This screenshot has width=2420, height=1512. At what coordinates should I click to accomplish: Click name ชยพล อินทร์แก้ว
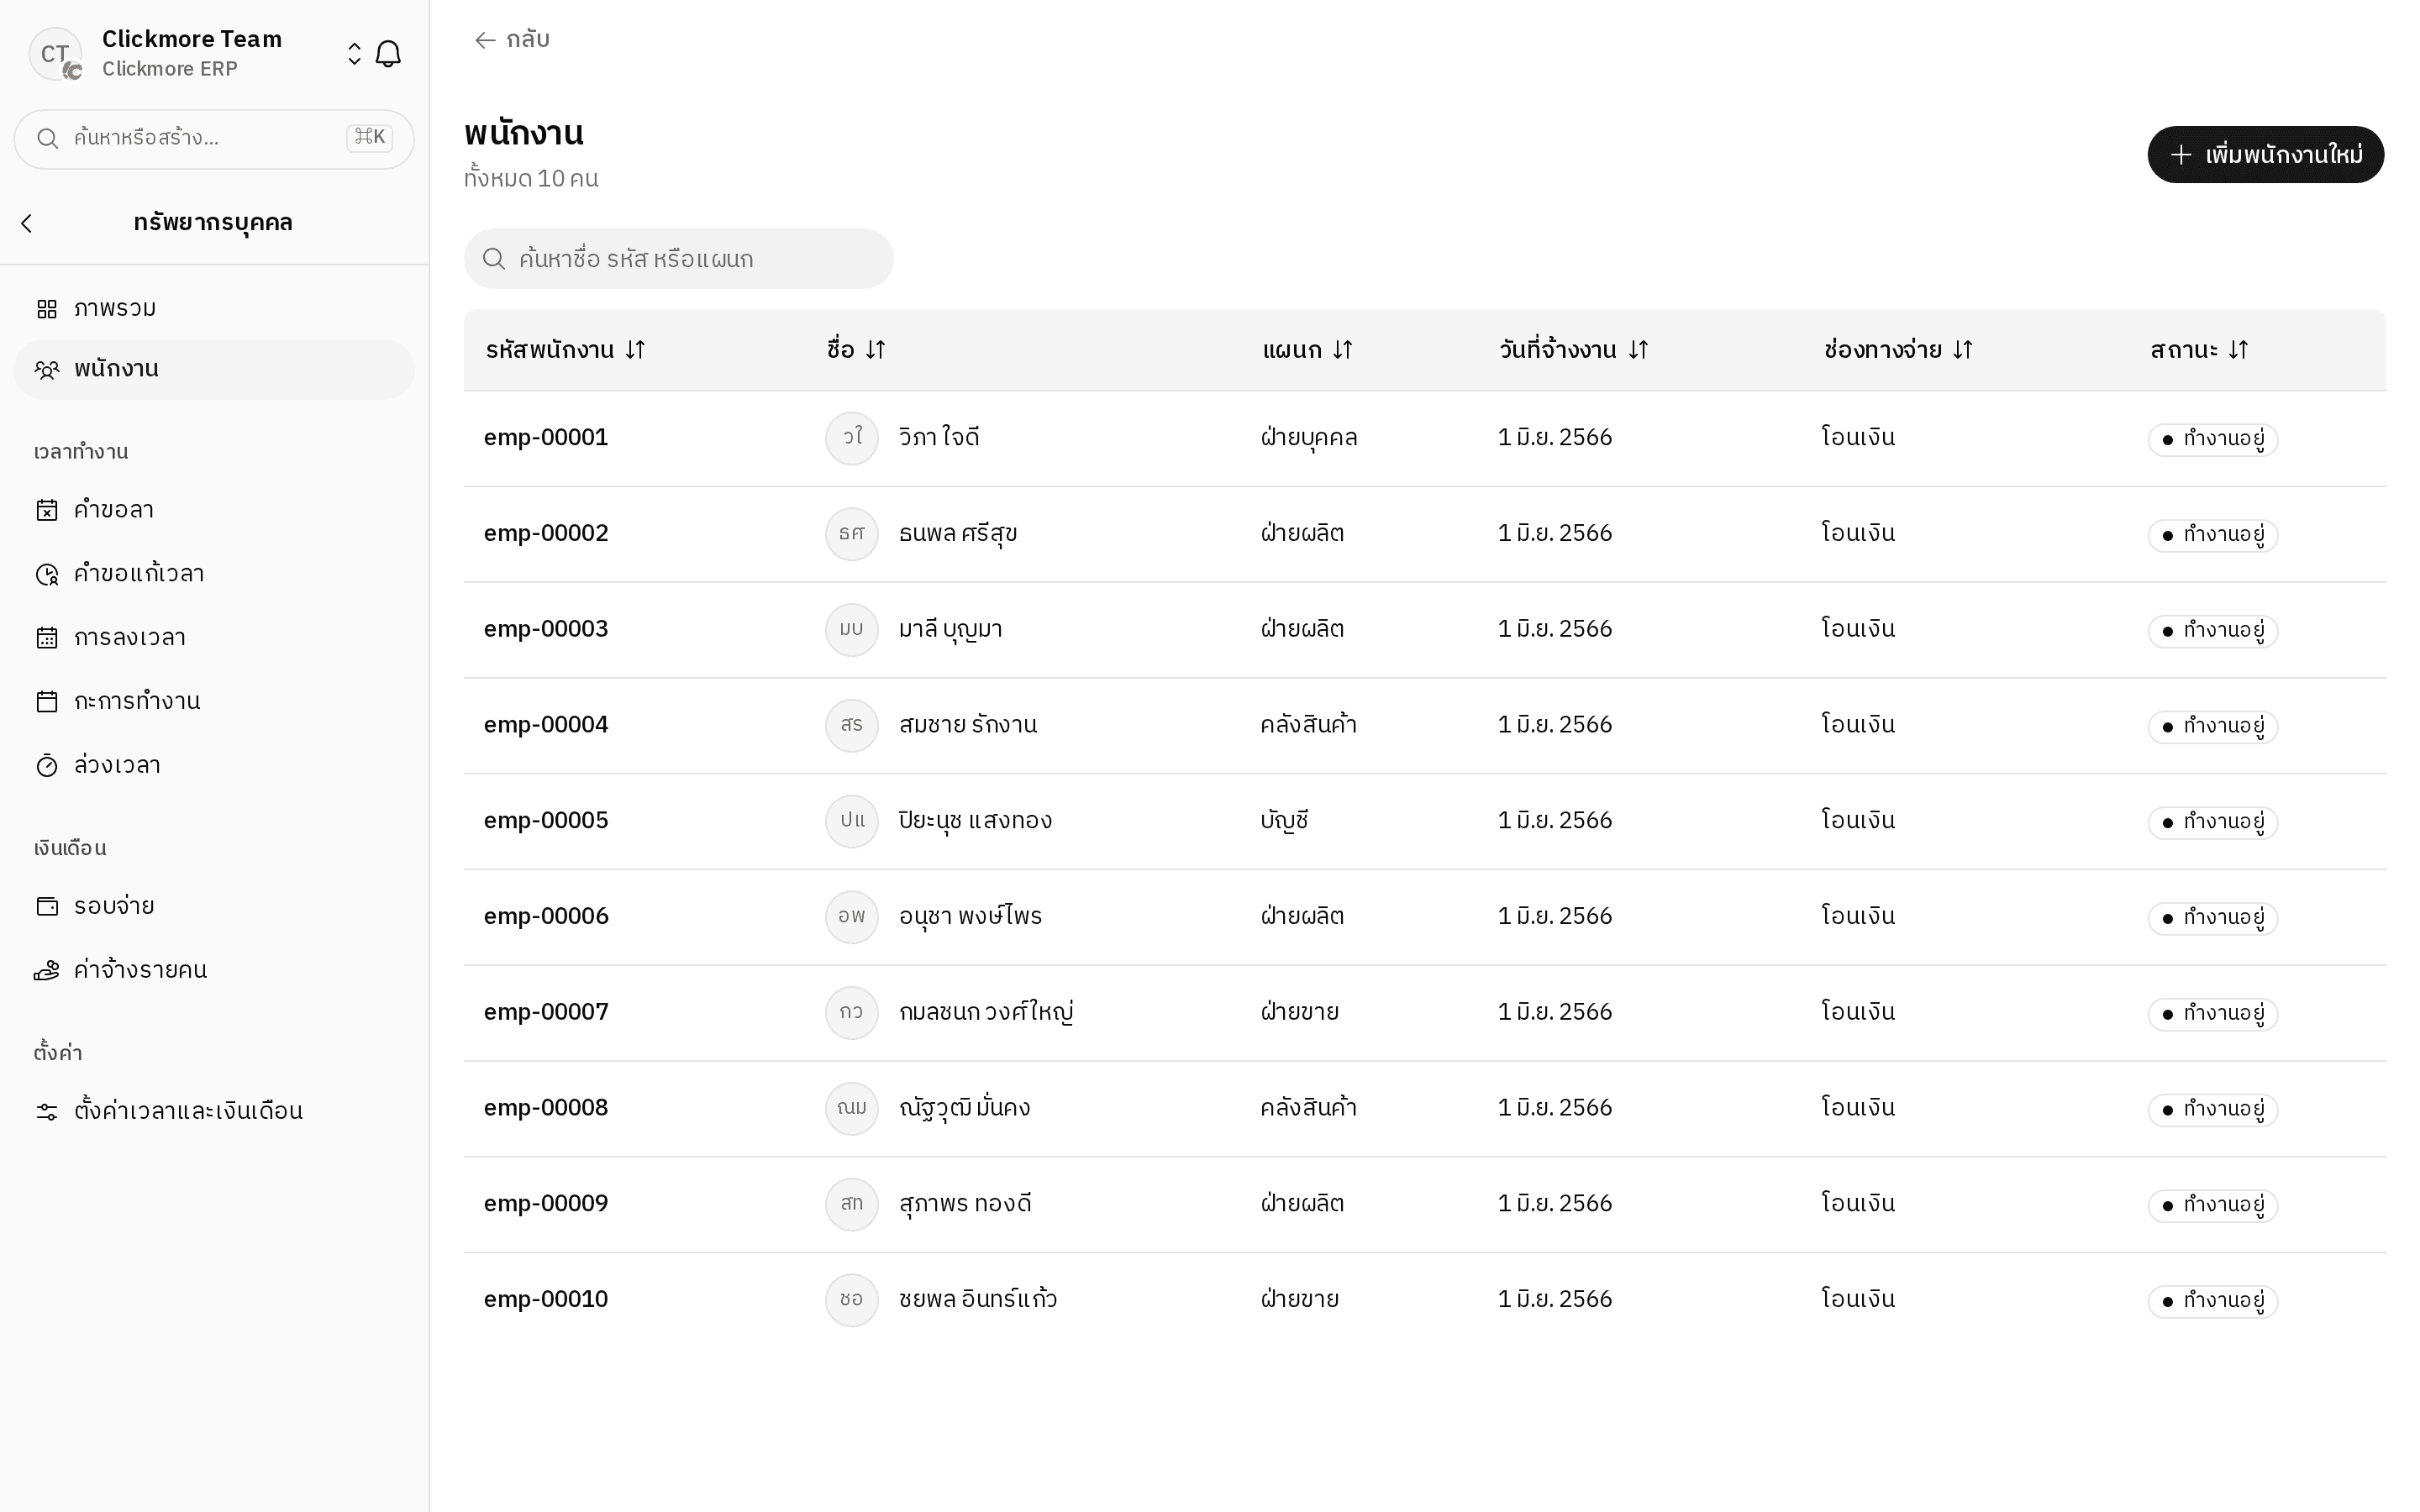978,1300
